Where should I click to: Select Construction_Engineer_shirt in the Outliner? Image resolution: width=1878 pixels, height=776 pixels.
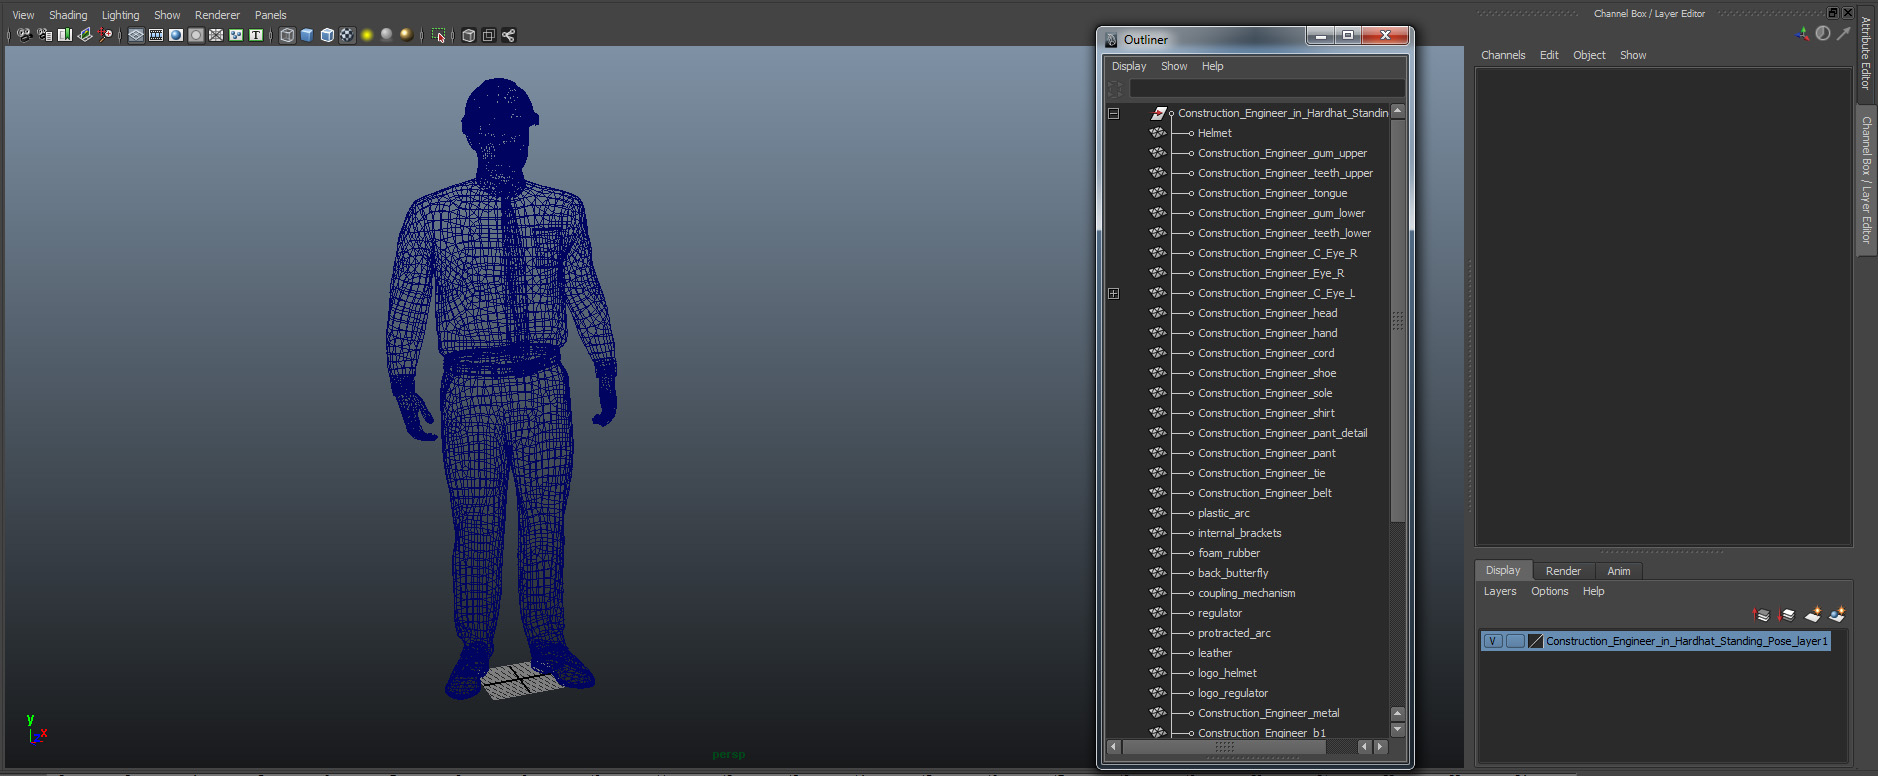1266,413
